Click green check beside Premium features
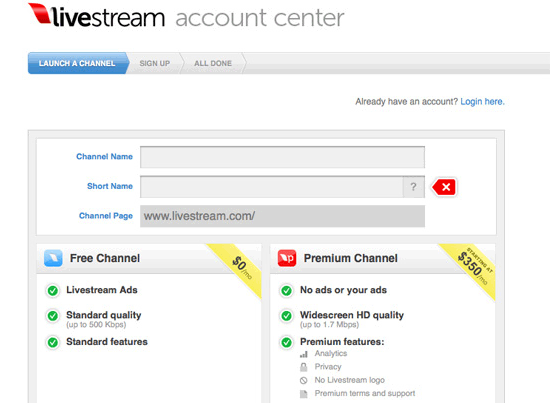The width and height of the screenshot is (550, 403). (x=287, y=342)
